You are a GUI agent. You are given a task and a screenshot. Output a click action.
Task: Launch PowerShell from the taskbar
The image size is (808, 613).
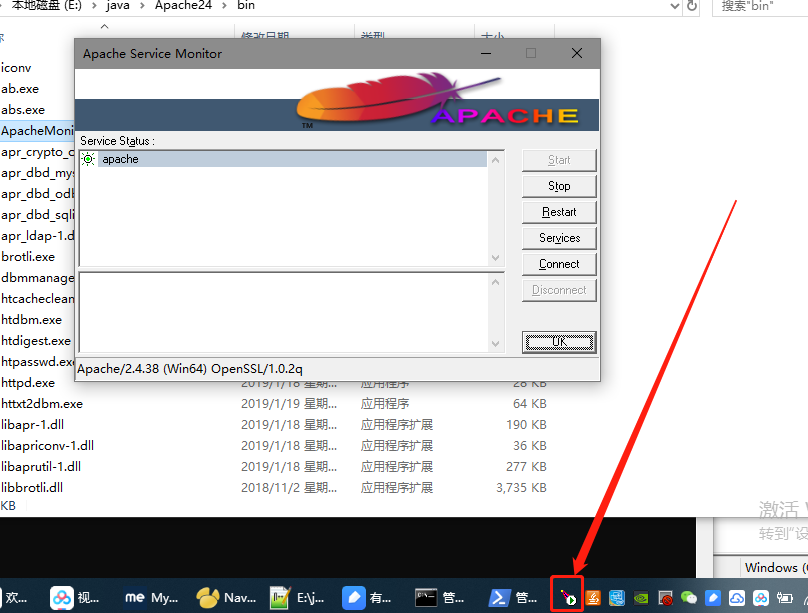tap(499, 597)
